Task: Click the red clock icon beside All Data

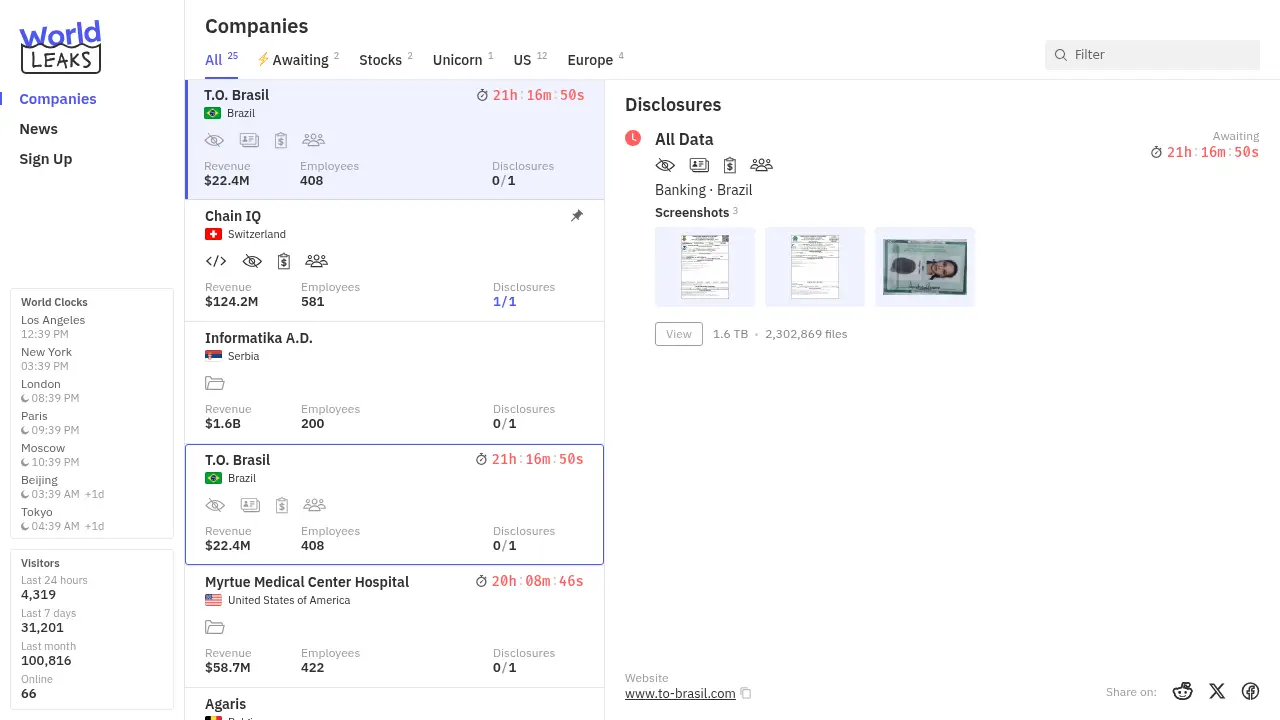Action: (x=633, y=138)
